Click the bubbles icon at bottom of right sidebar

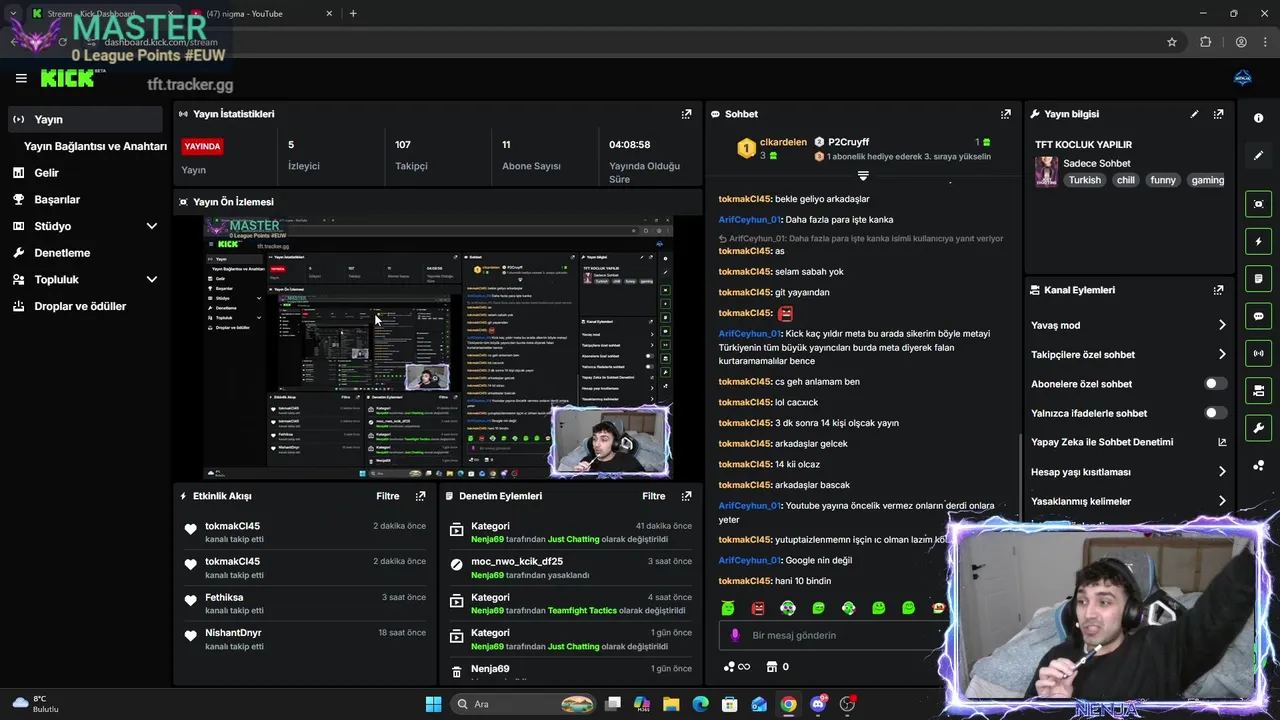(1258, 465)
